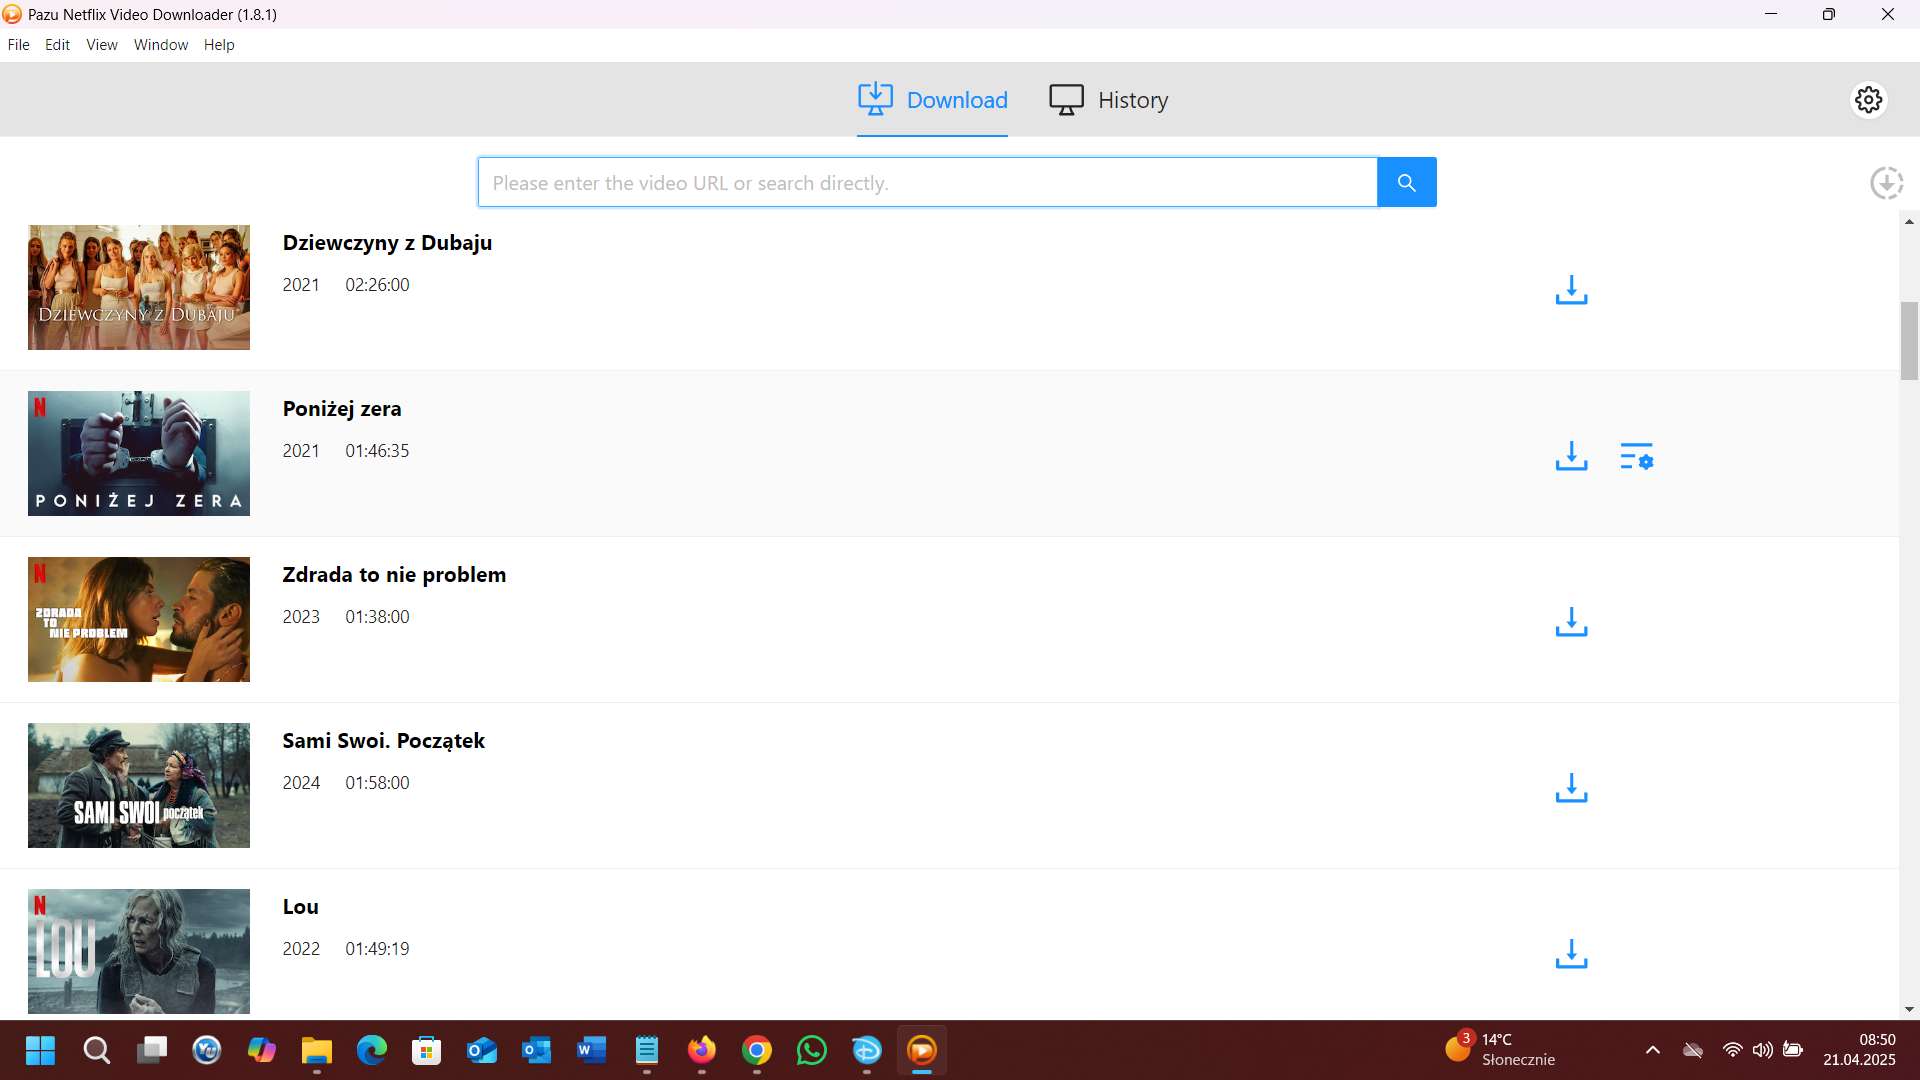Screen dimensions: 1920x1080
Task: Select the Dziewczyny z Dubaju thumbnail
Action: tap(139, 287)
